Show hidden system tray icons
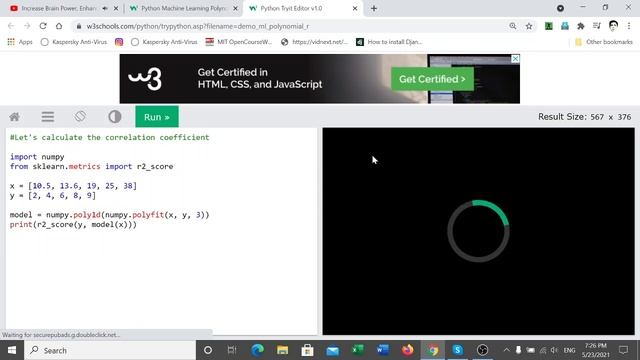 tap(507, 350)
